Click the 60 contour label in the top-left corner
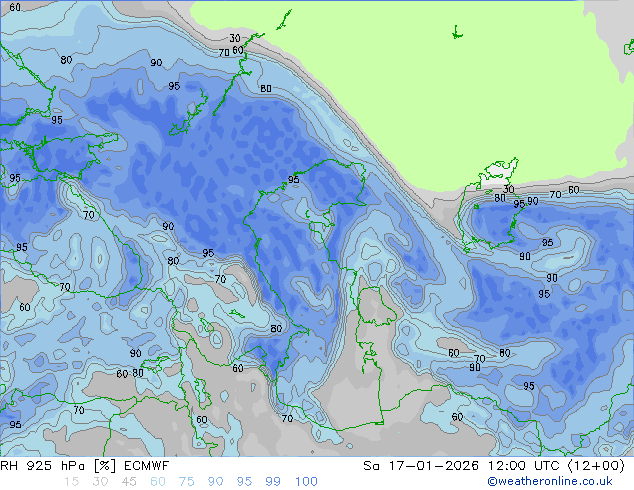 (15, 7)
